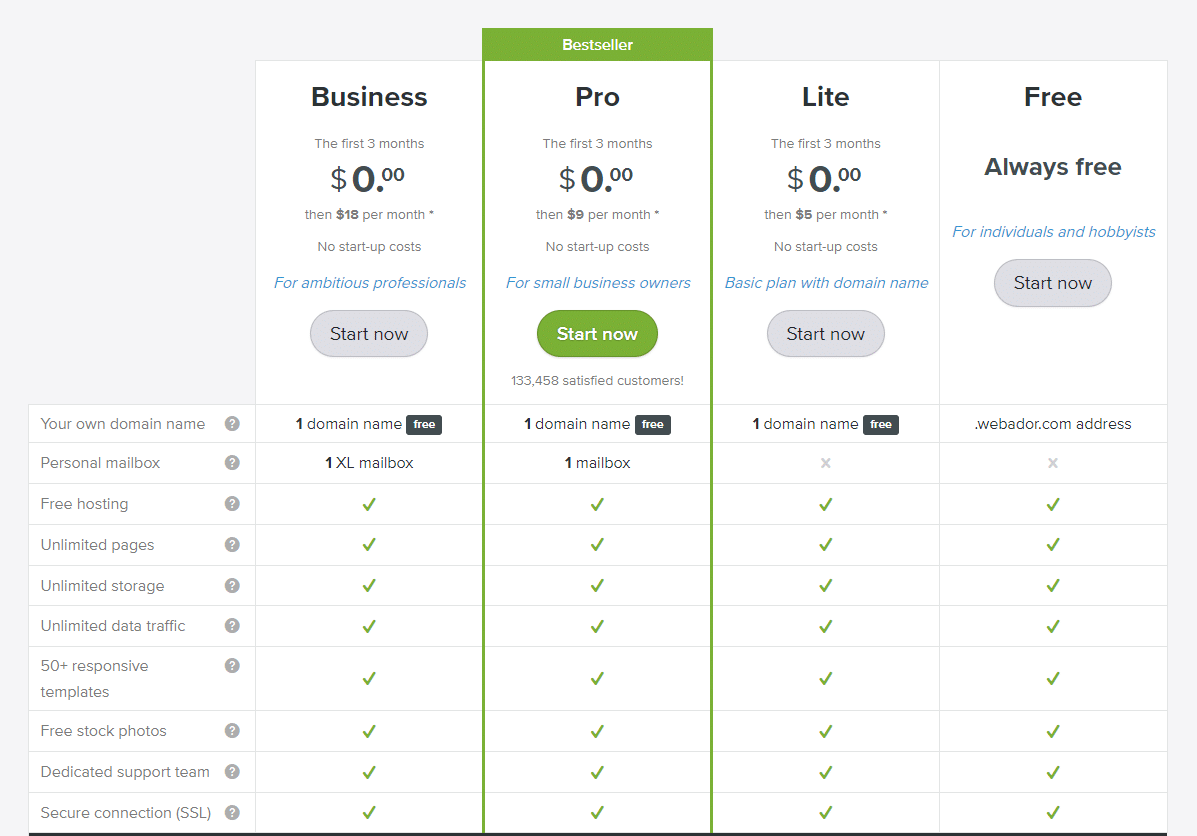Click help icon beside Secure connection (SSL)
The height and width of the screenshot is (836, 1197).
[x=232, y=813]
